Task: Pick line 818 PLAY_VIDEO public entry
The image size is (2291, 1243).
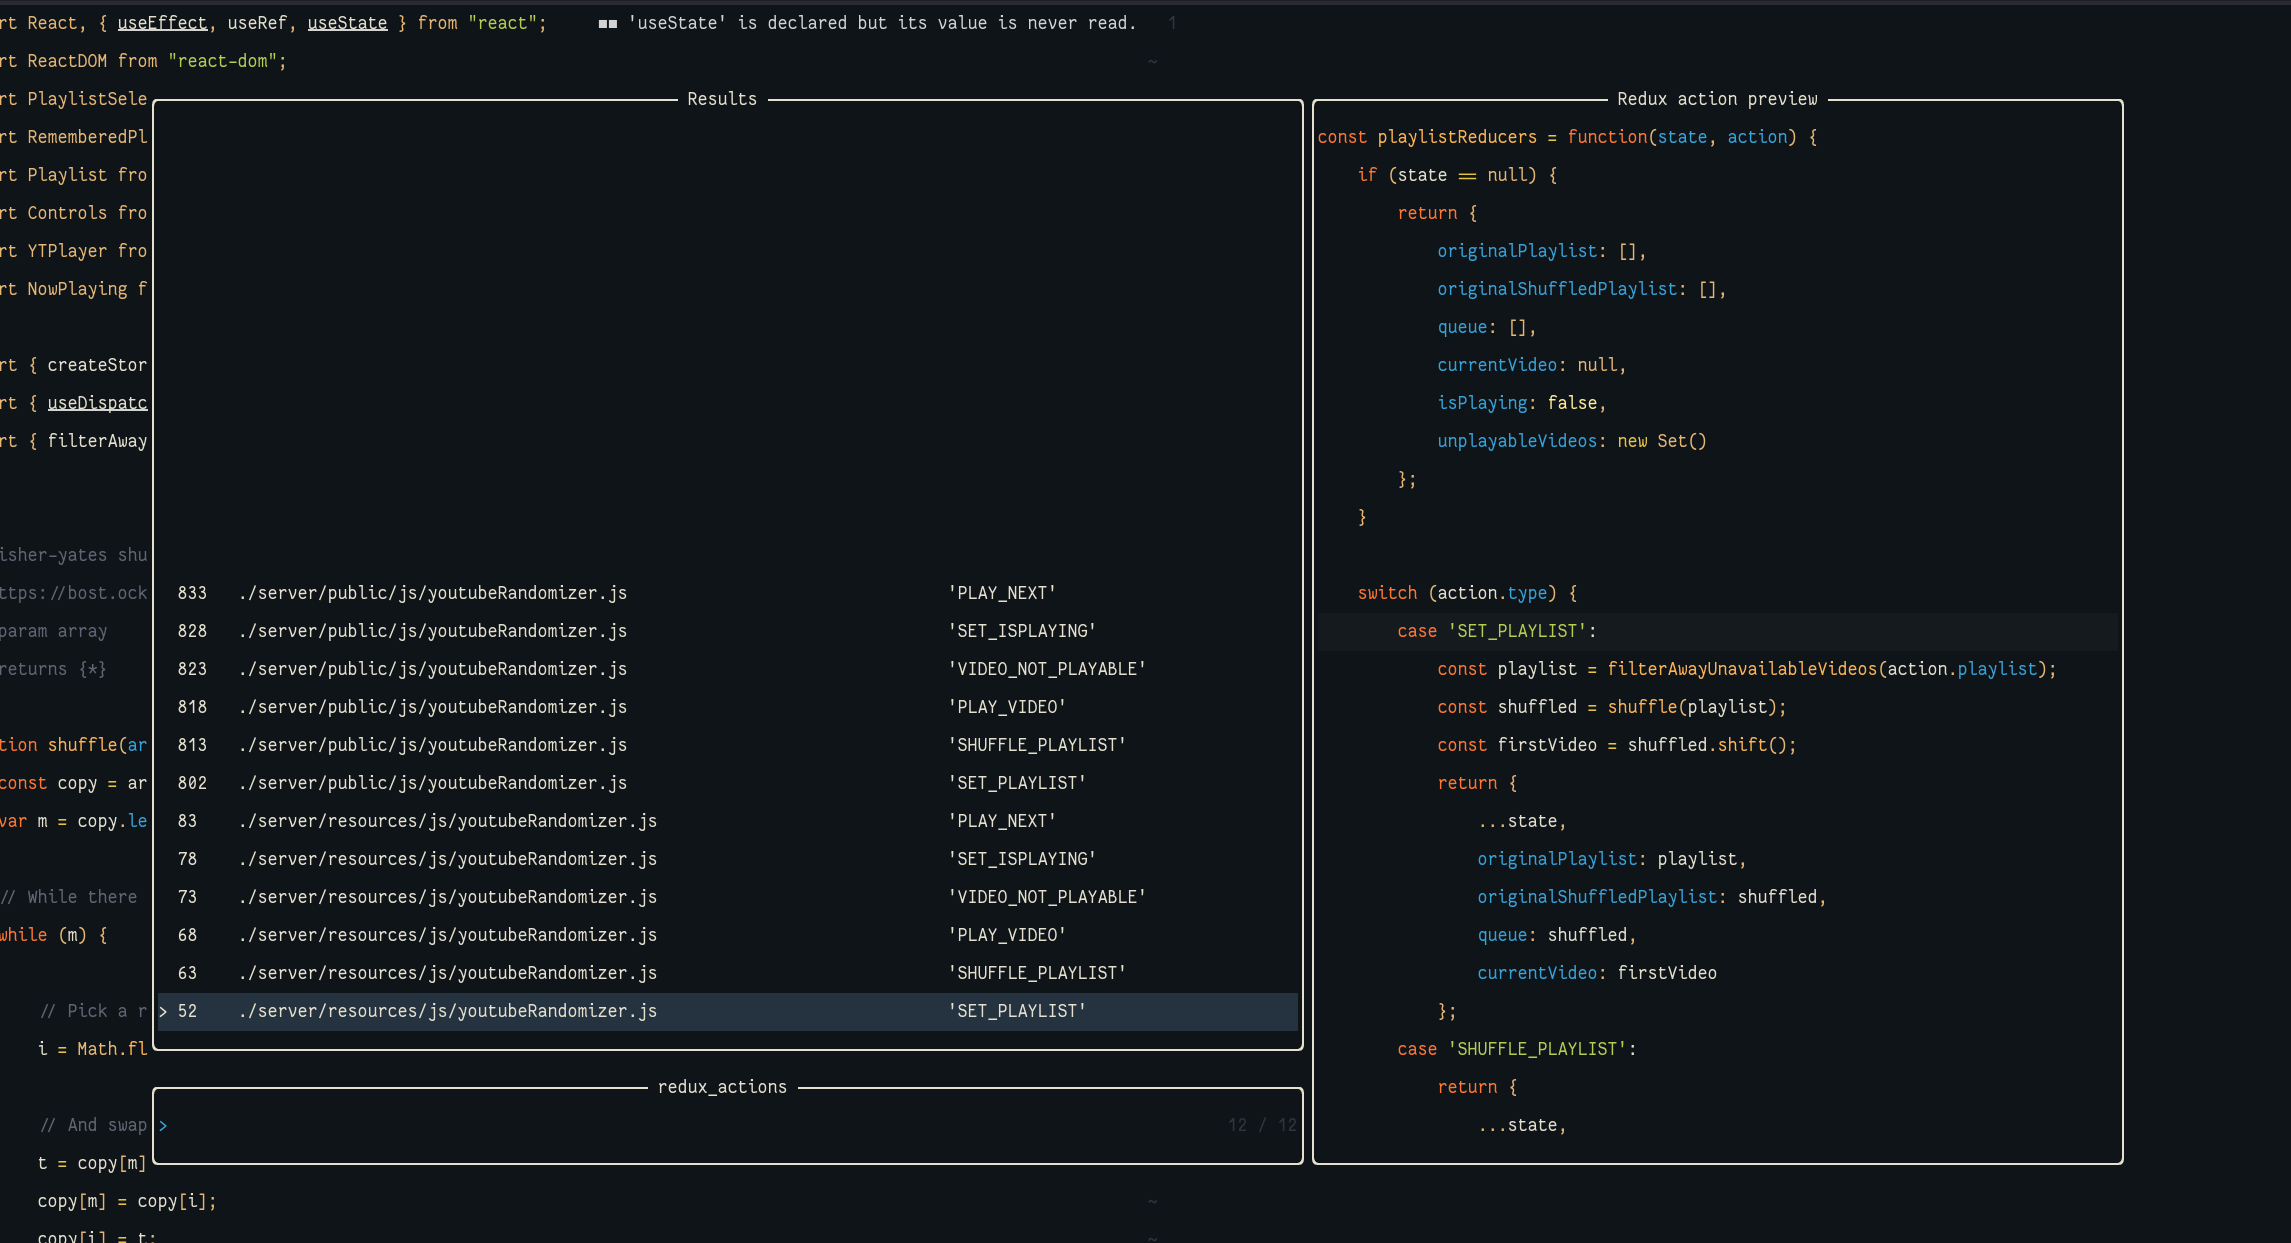Action: click(432, 707)
